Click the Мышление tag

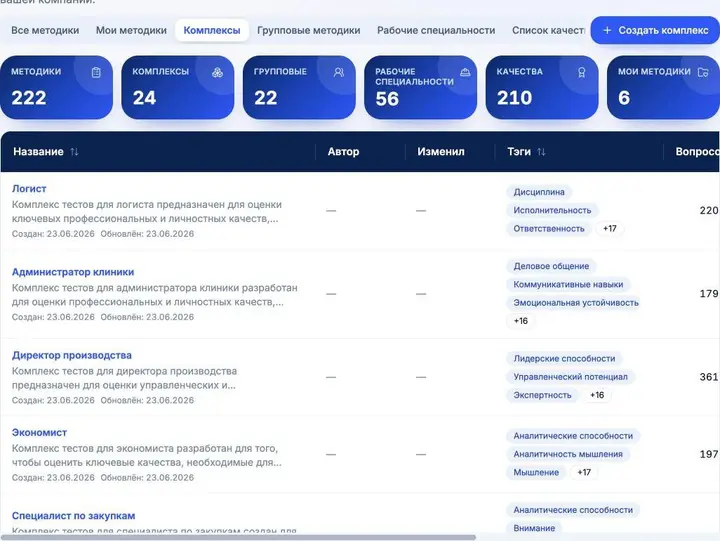(536, 472)
